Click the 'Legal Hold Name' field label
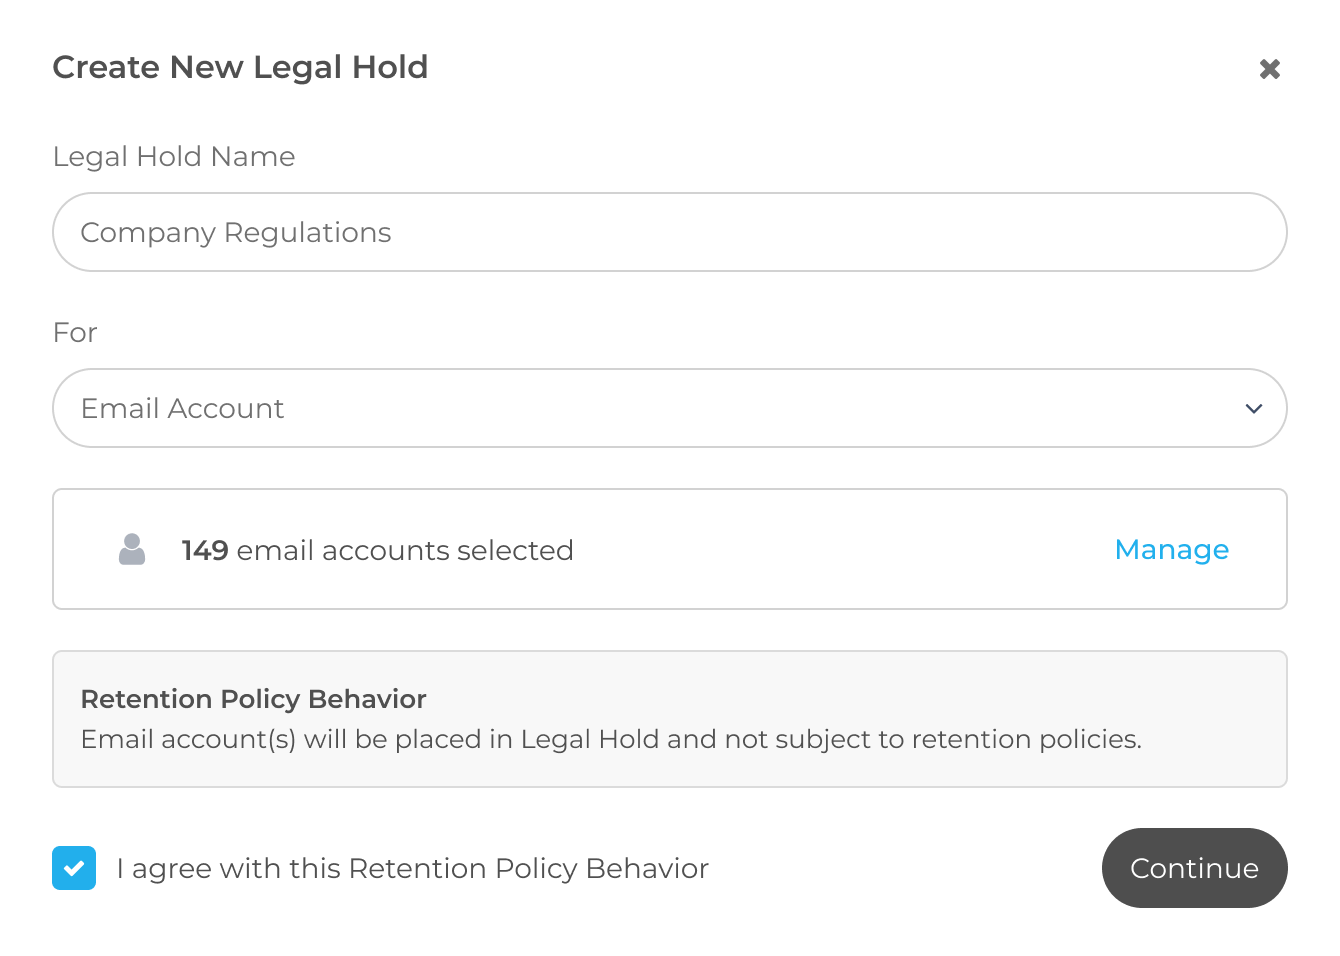 click(x=173, y=156)
